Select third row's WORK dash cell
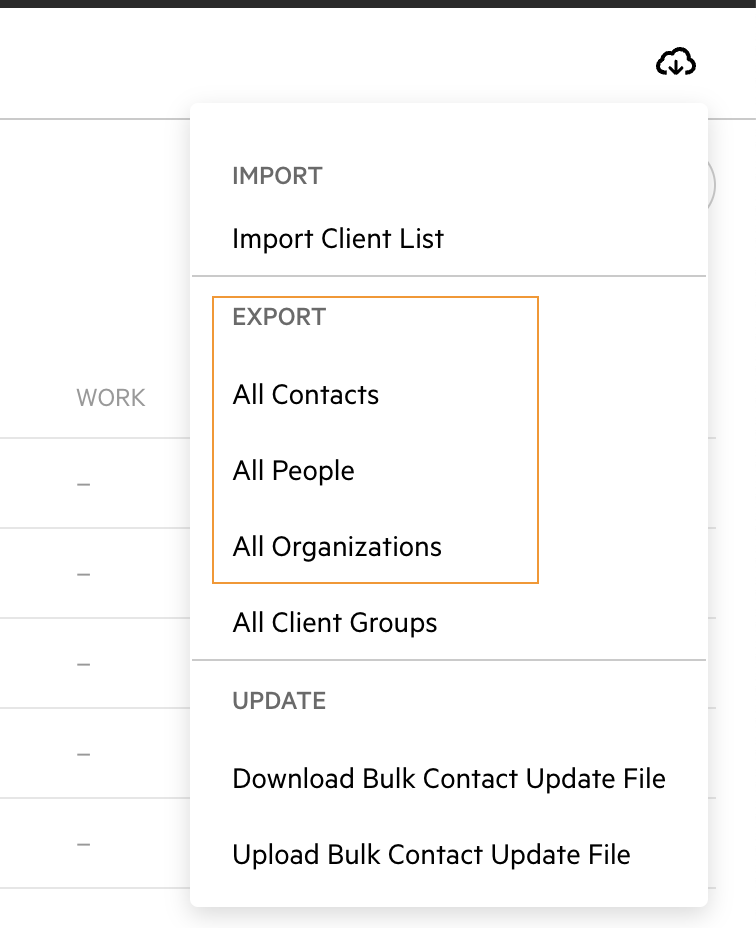The width and height of the screenshot is (756, 928). 83,664
